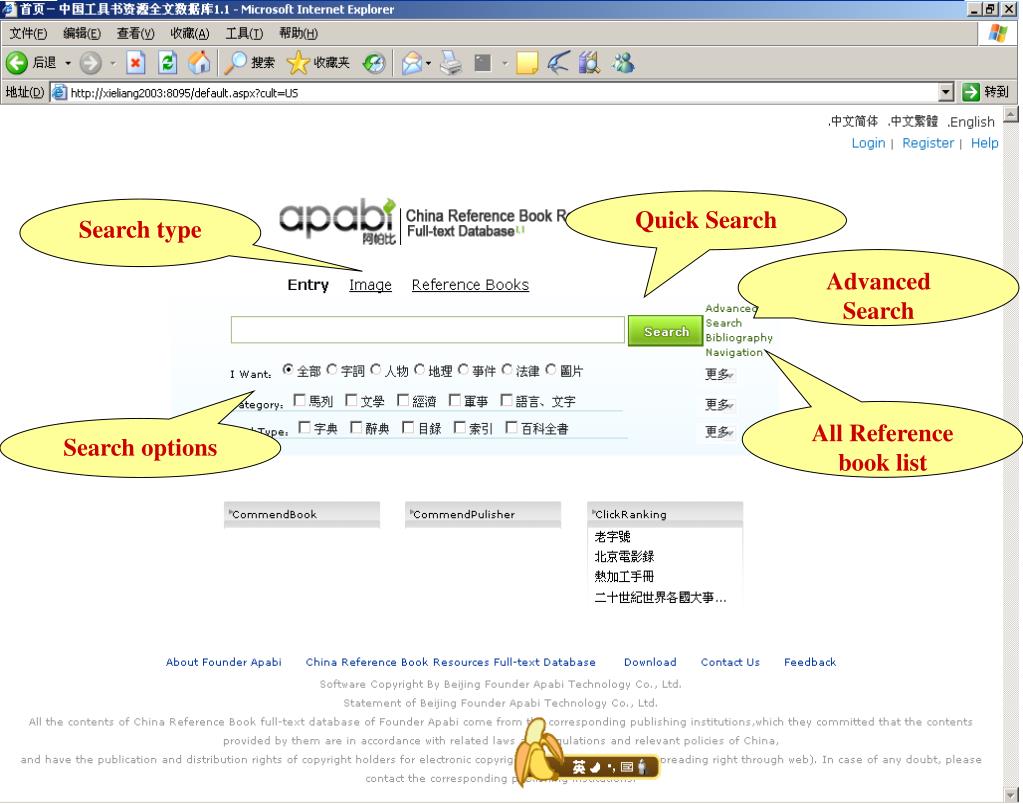Click the scroll down arrow of page scrollbar
The image size is (1023, 804).
click(1011, 796)
